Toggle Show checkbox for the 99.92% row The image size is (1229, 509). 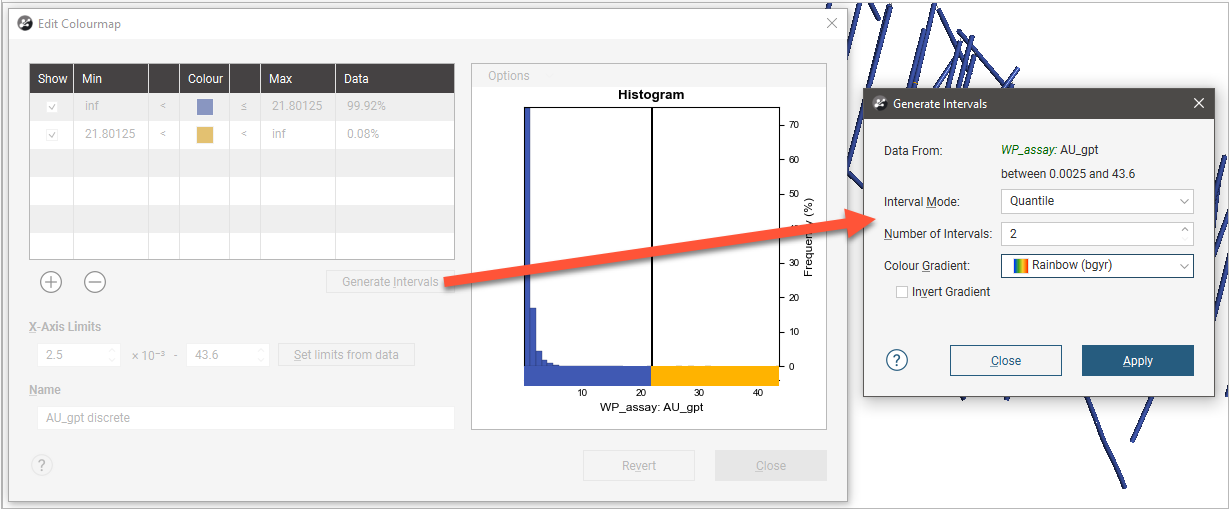point(52,106)
